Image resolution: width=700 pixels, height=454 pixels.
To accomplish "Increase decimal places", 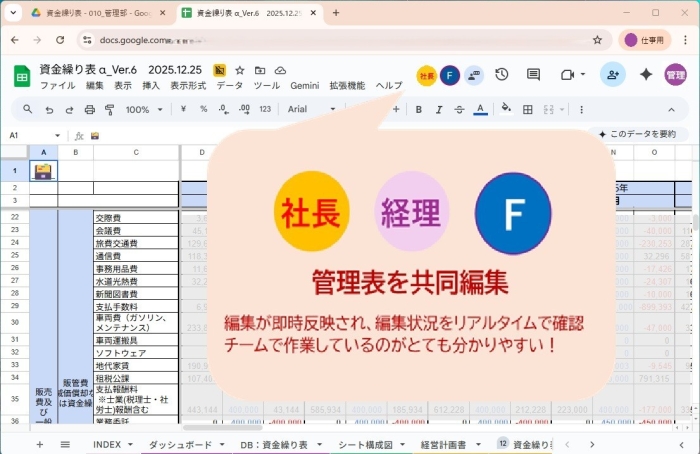I will pyautogui.click(x=245, y=109).
